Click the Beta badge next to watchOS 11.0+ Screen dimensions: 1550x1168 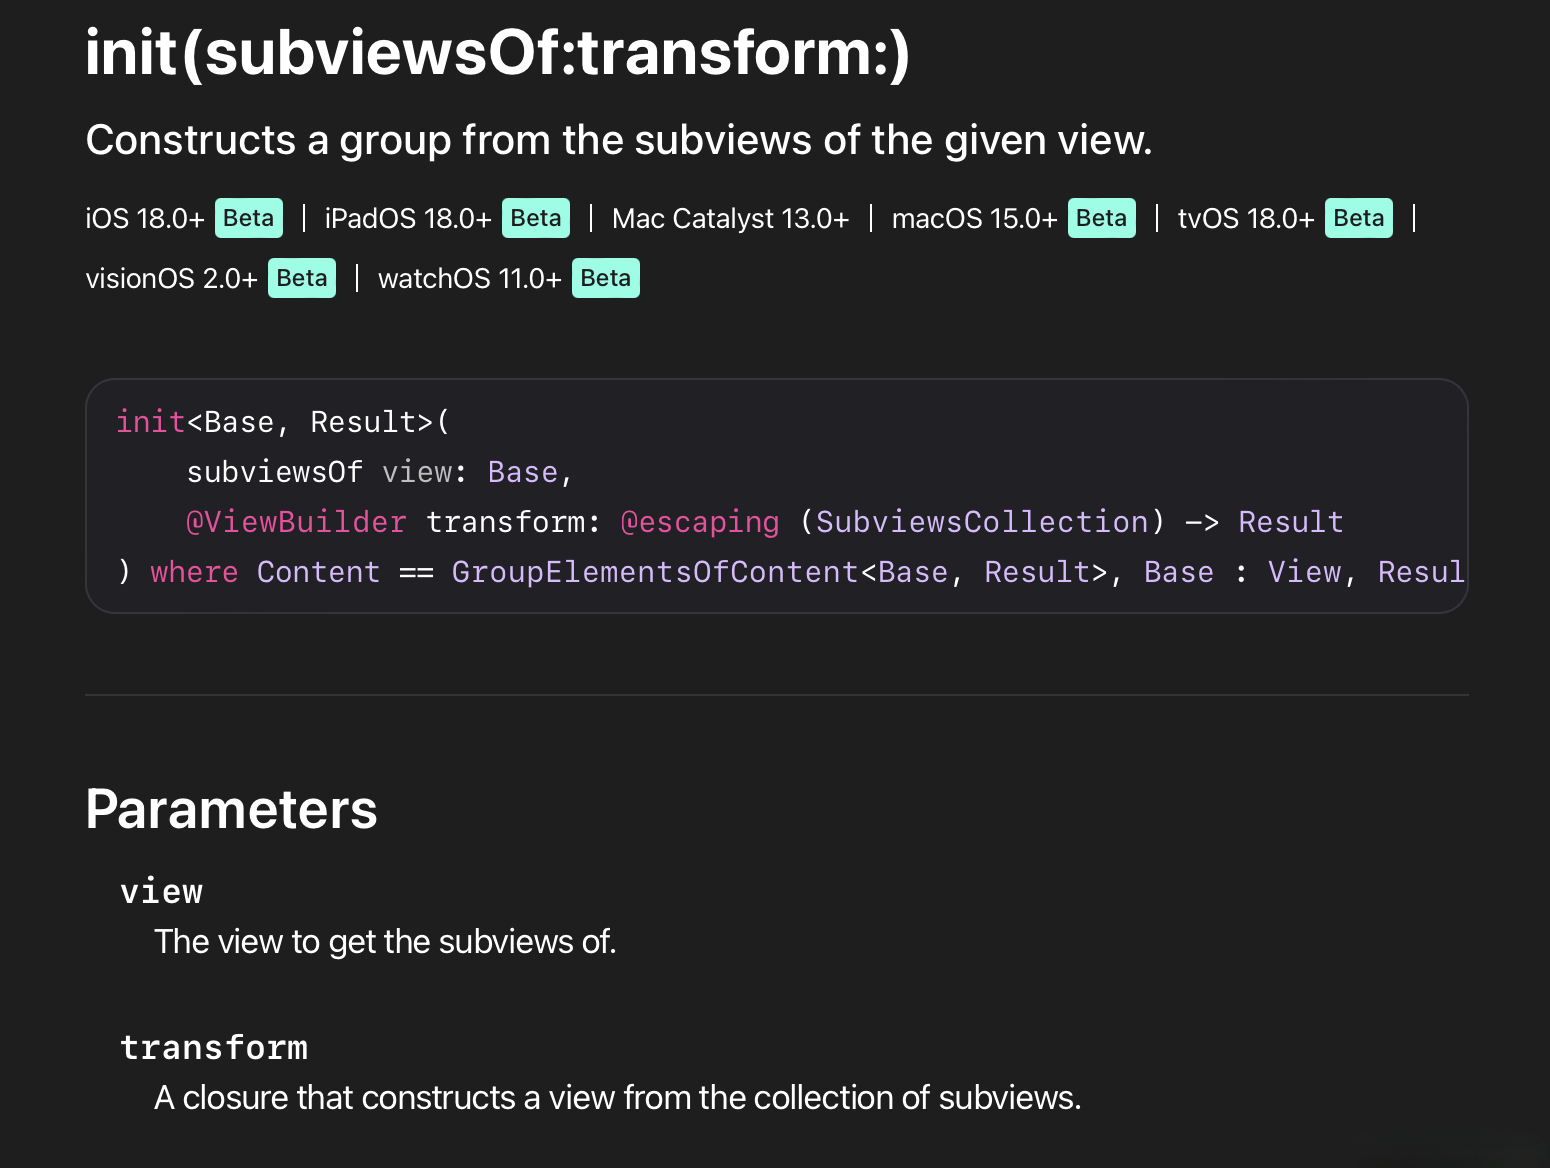[606, 278]
